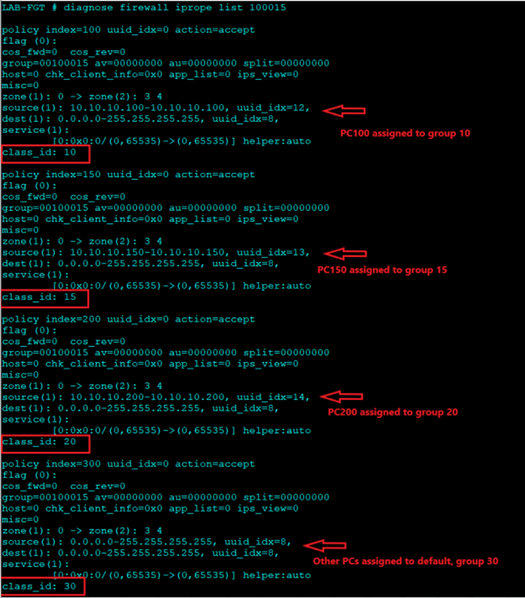The image size is (525, 598).
Task: Click the LAB-FGT prompt text
Action: pyautogui.click(x=24, y=8)
